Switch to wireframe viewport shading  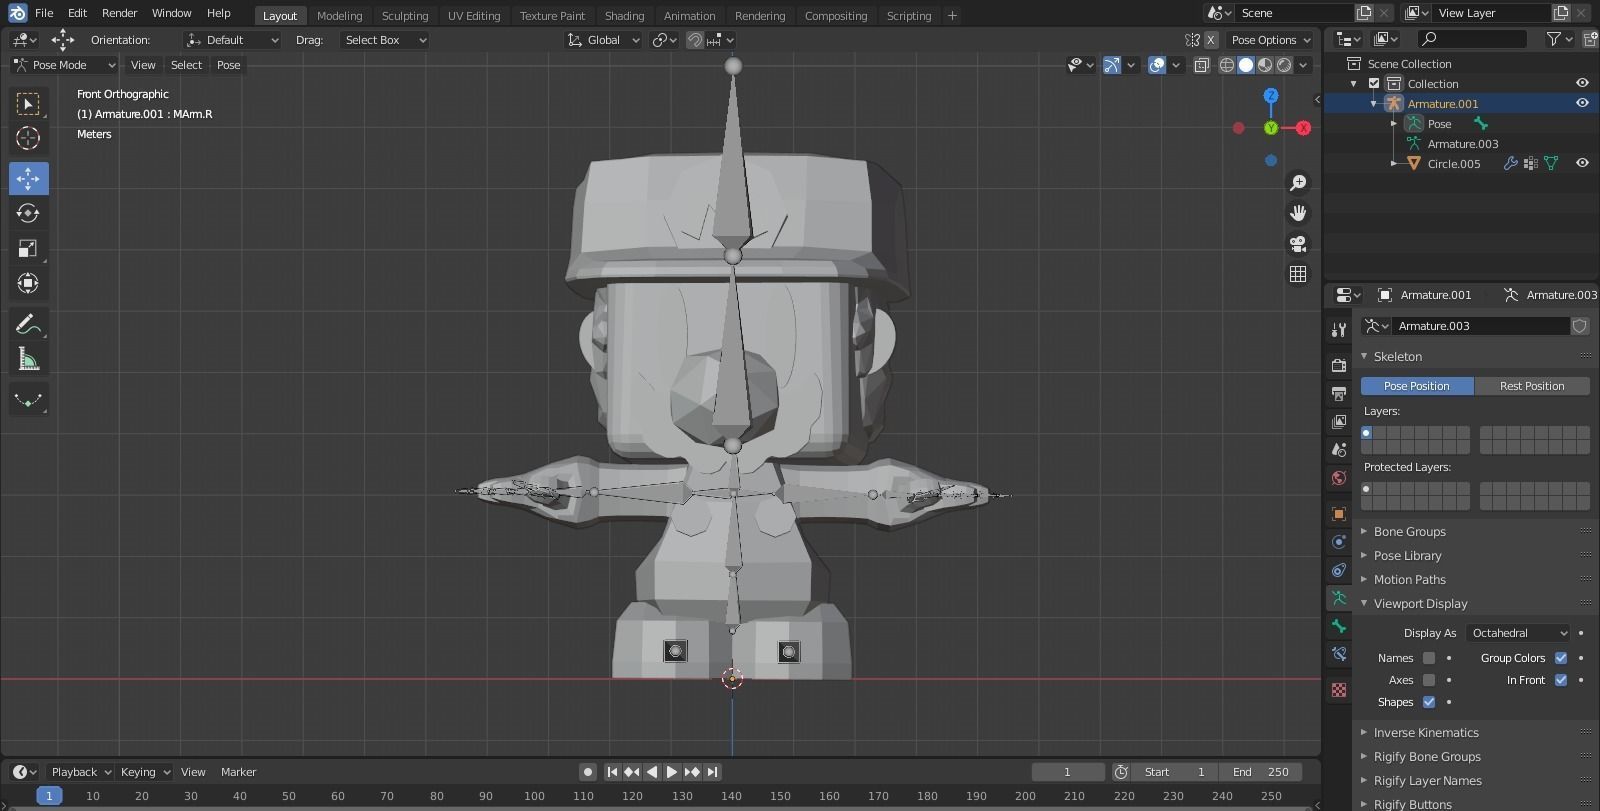[1227, 65]
